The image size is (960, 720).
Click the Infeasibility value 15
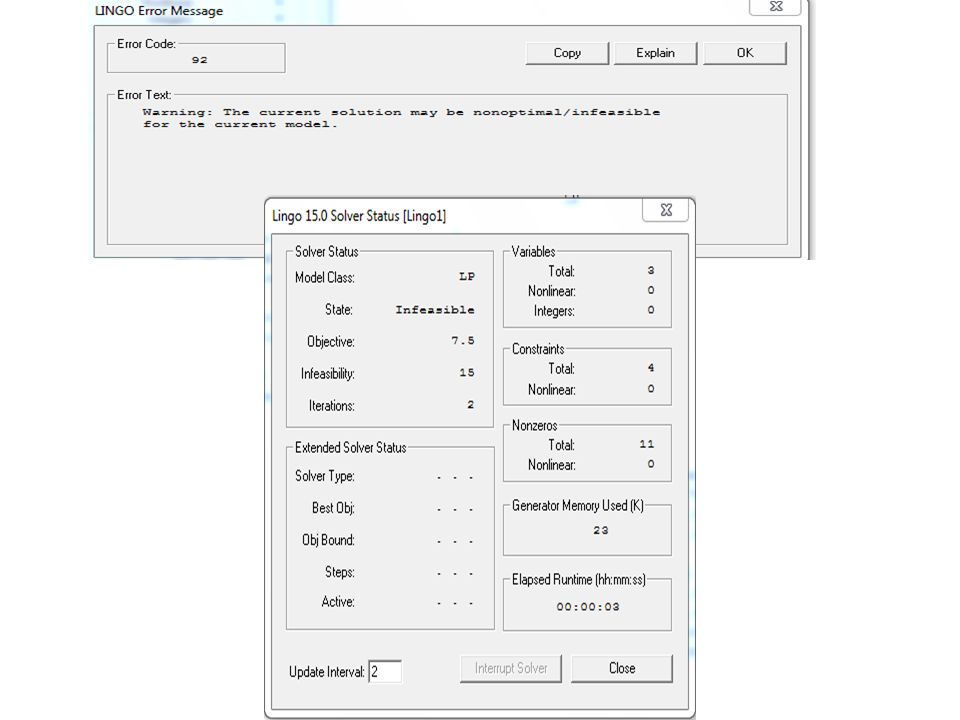pos(467,372)
